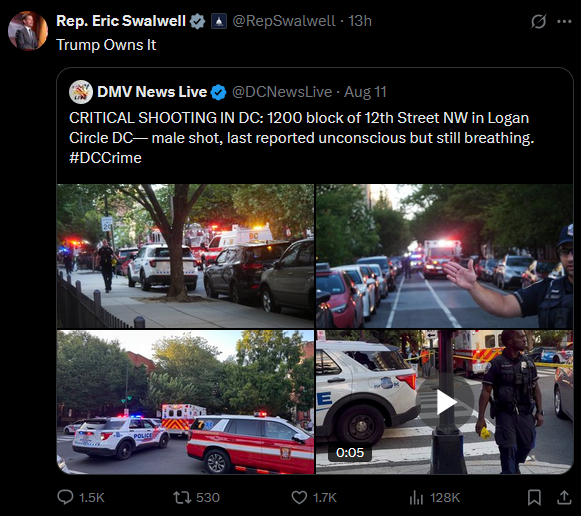The height and width of the screenshot is (516, 581).
Task: Open the @RepSwalwell handle link
Action: [x=284, y=21]
